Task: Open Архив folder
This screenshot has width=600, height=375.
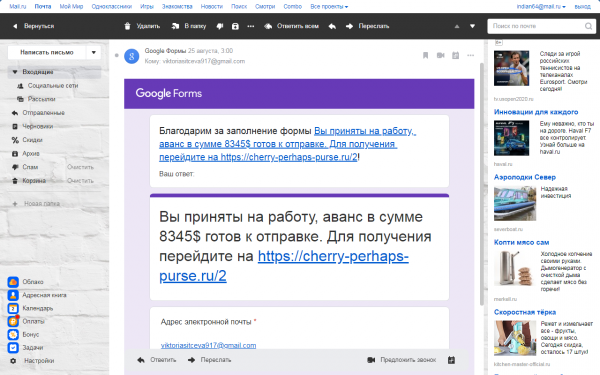Action: point(31,153)
